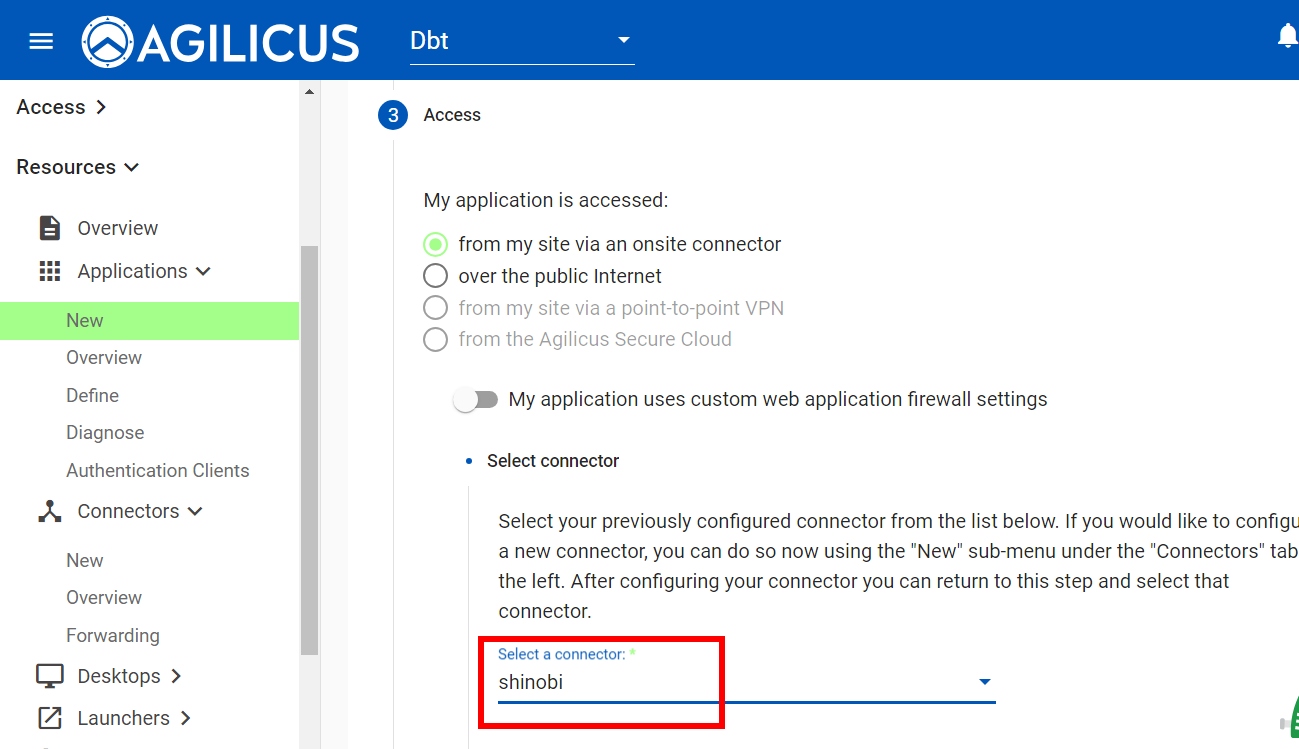Open the Dbt organisation dropdown

[x=521, y=41]
